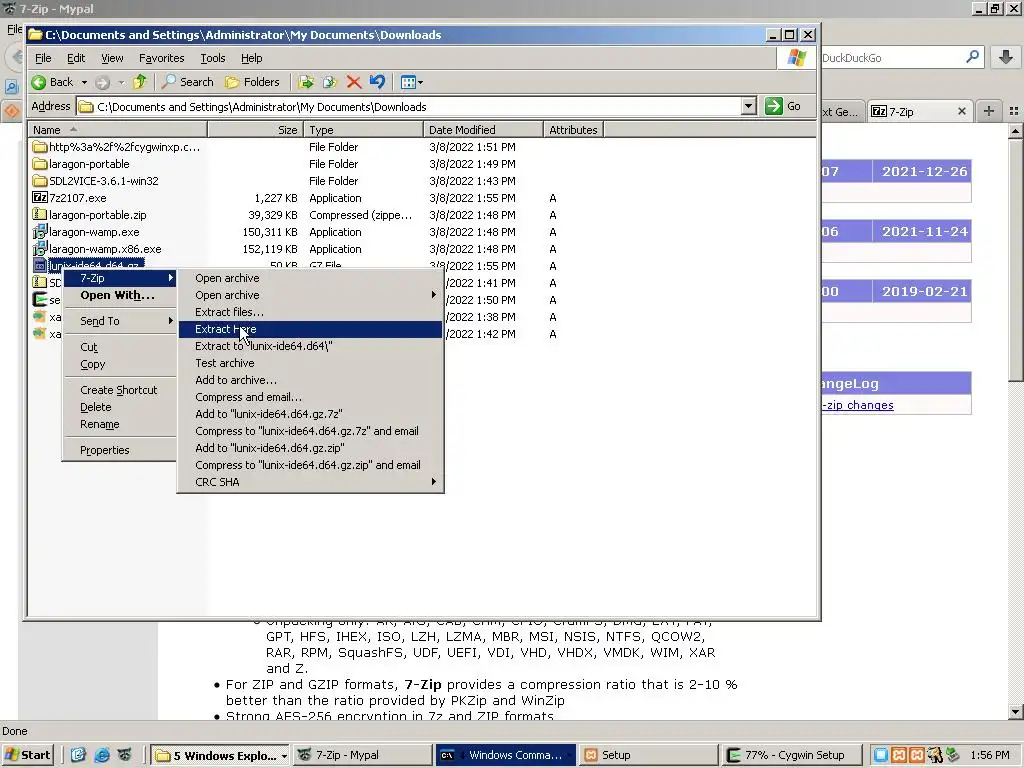Select the 7z2107.exe file icon

pyautogui.click(x=40, y=198)
